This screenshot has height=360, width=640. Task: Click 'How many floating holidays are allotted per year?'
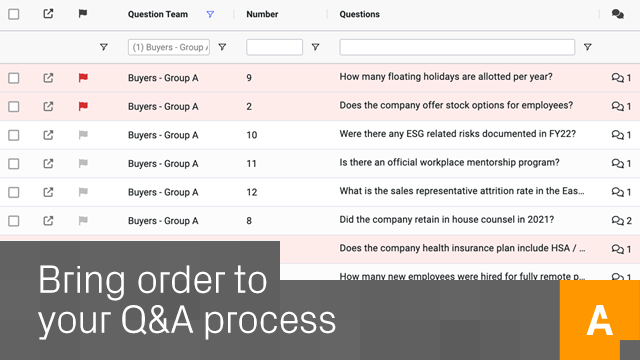tap(446, 77)
